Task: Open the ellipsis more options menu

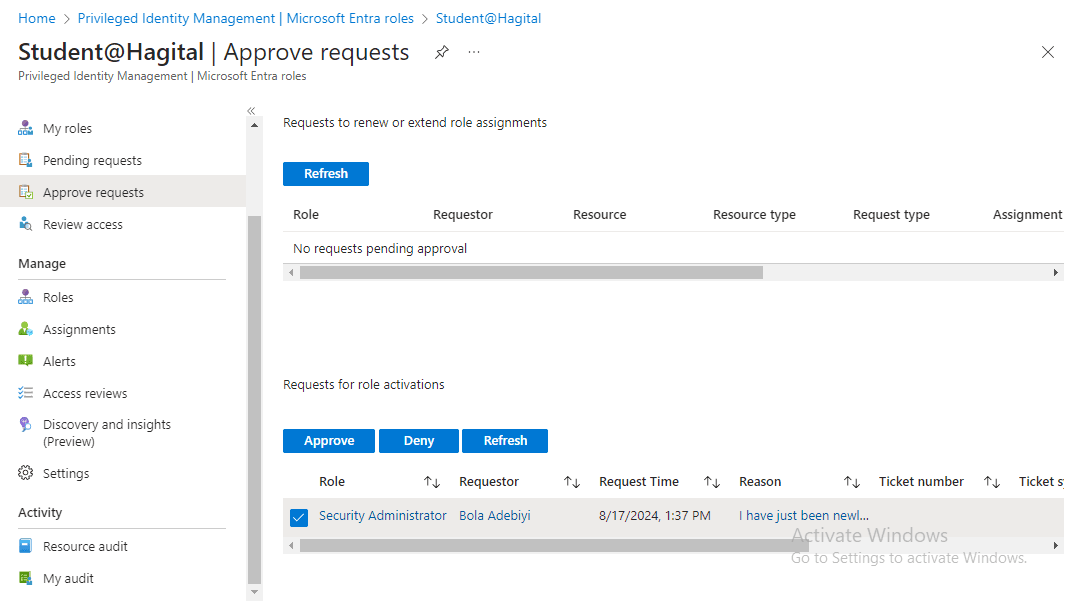Action: pyautogui.click(x=474, y=52)
